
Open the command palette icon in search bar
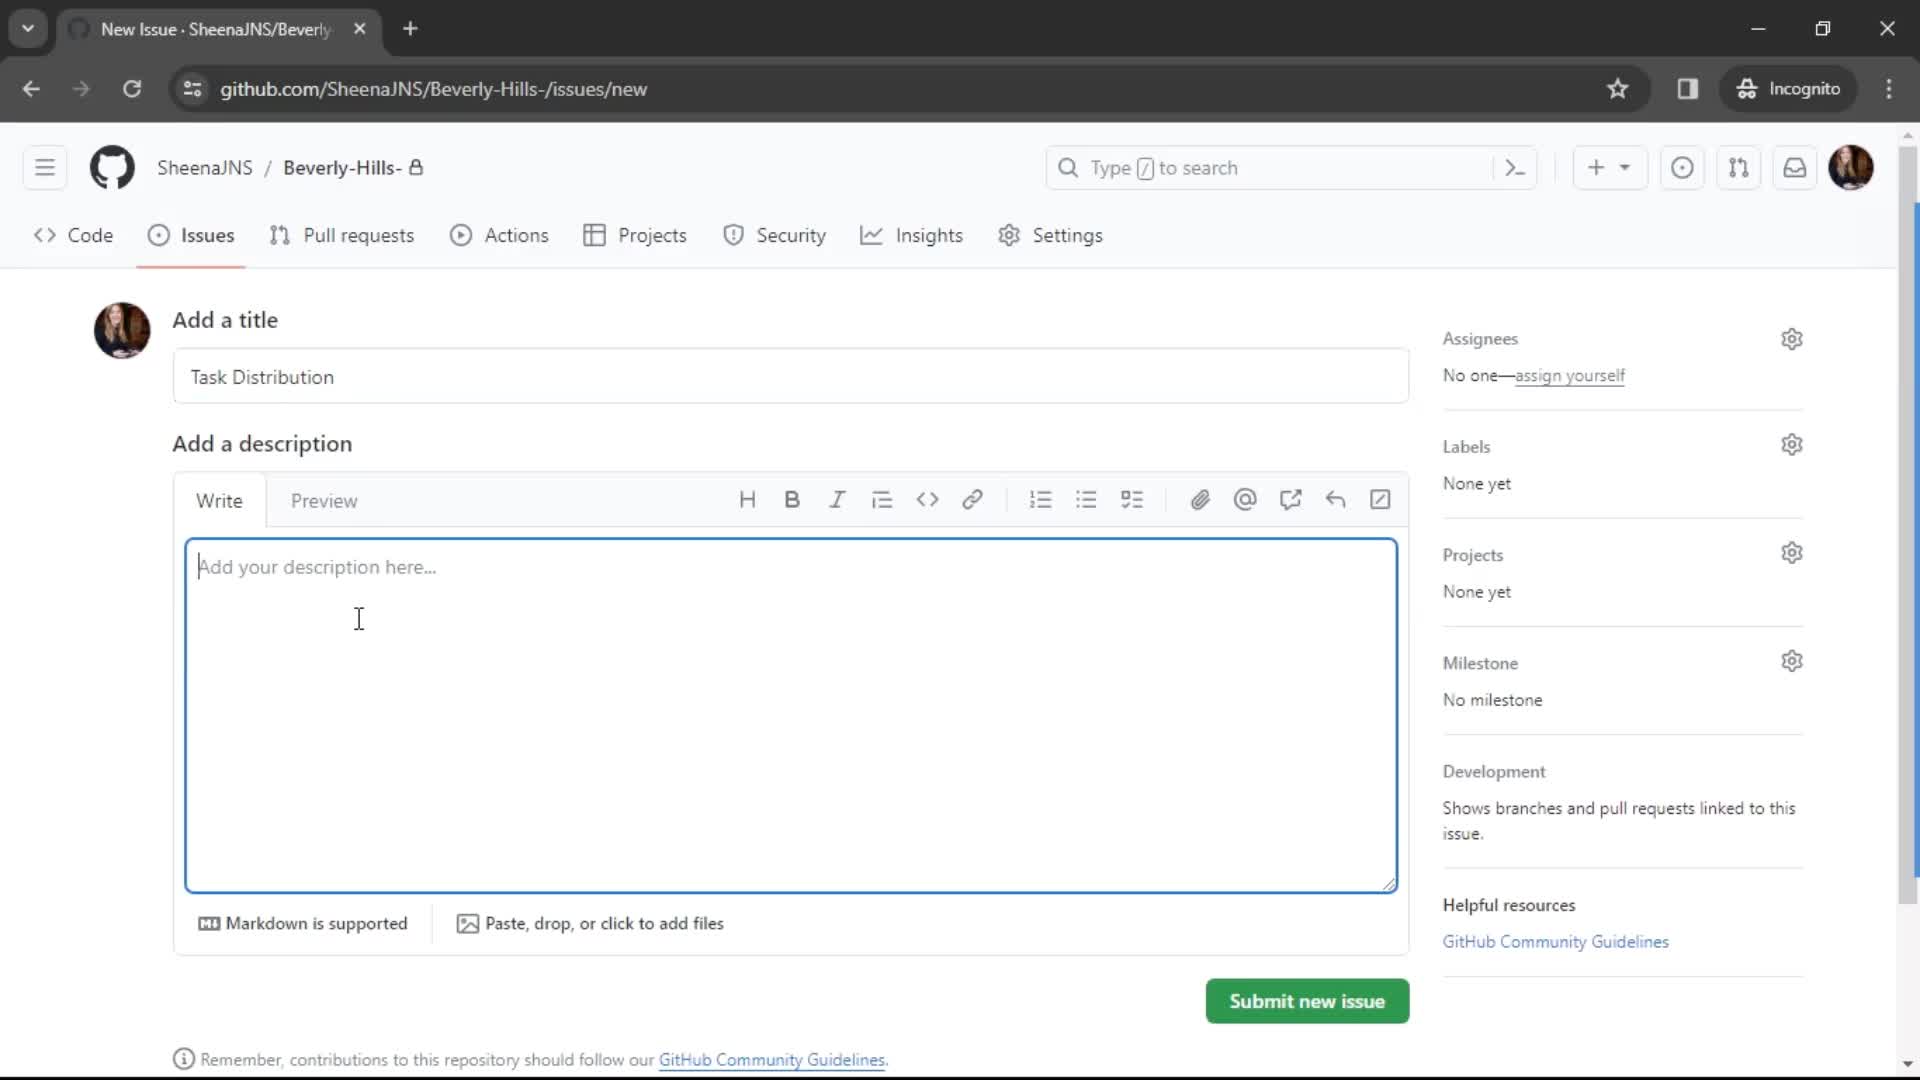[x=1515, y=168]
